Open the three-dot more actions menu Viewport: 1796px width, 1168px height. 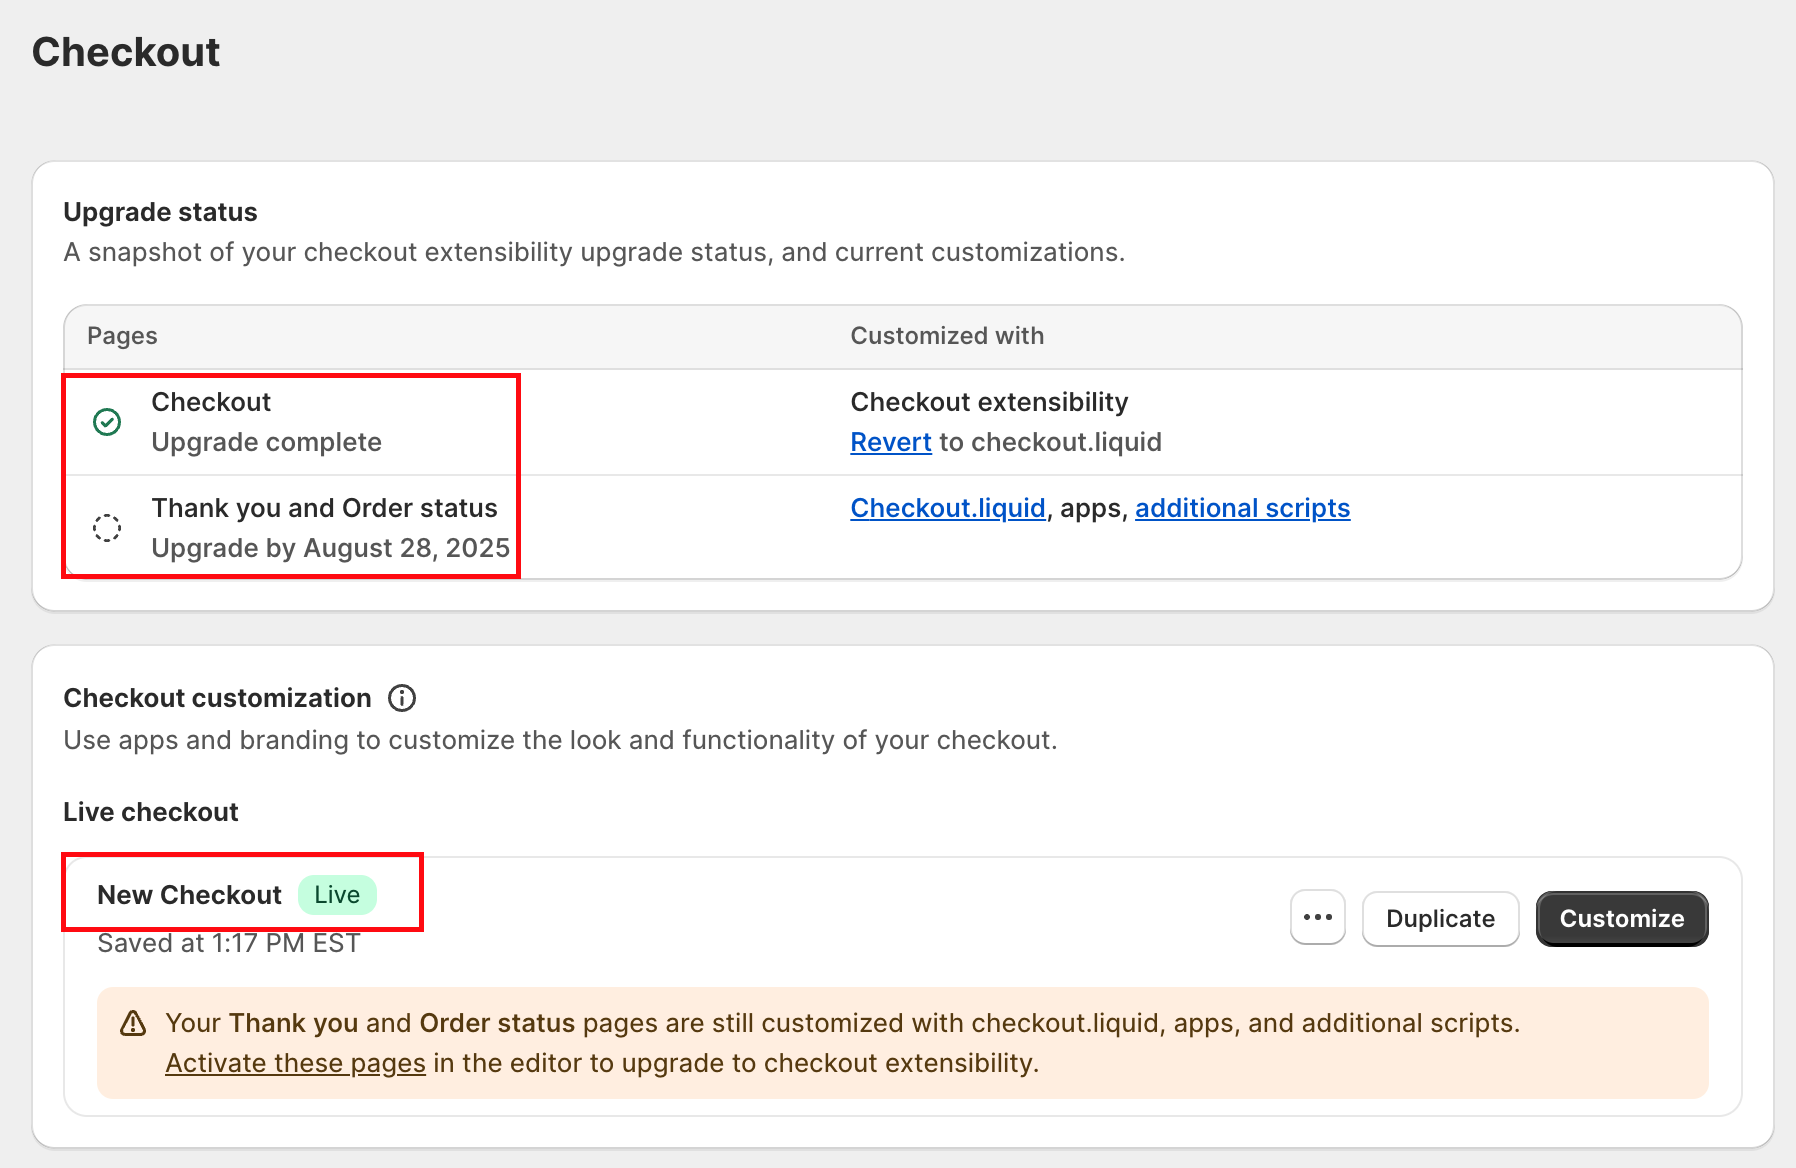click(x=1317, y=918)
